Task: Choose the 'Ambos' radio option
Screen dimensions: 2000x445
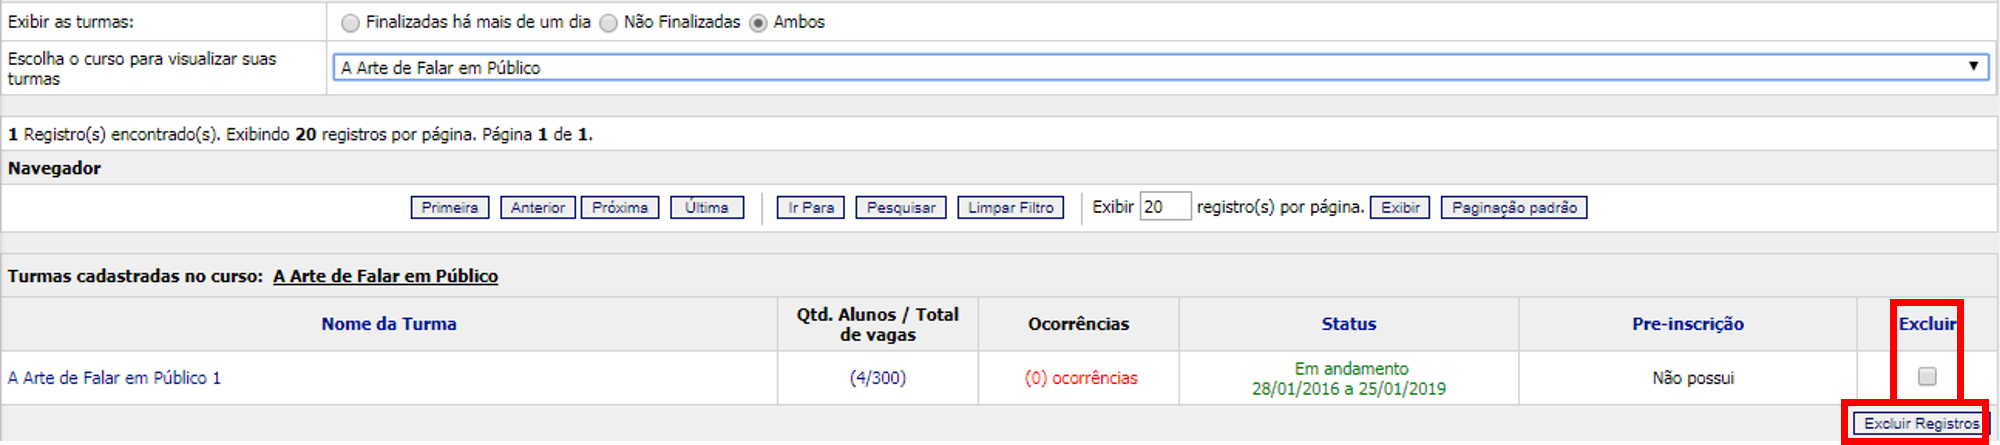Action: click(x=758, y=23)
